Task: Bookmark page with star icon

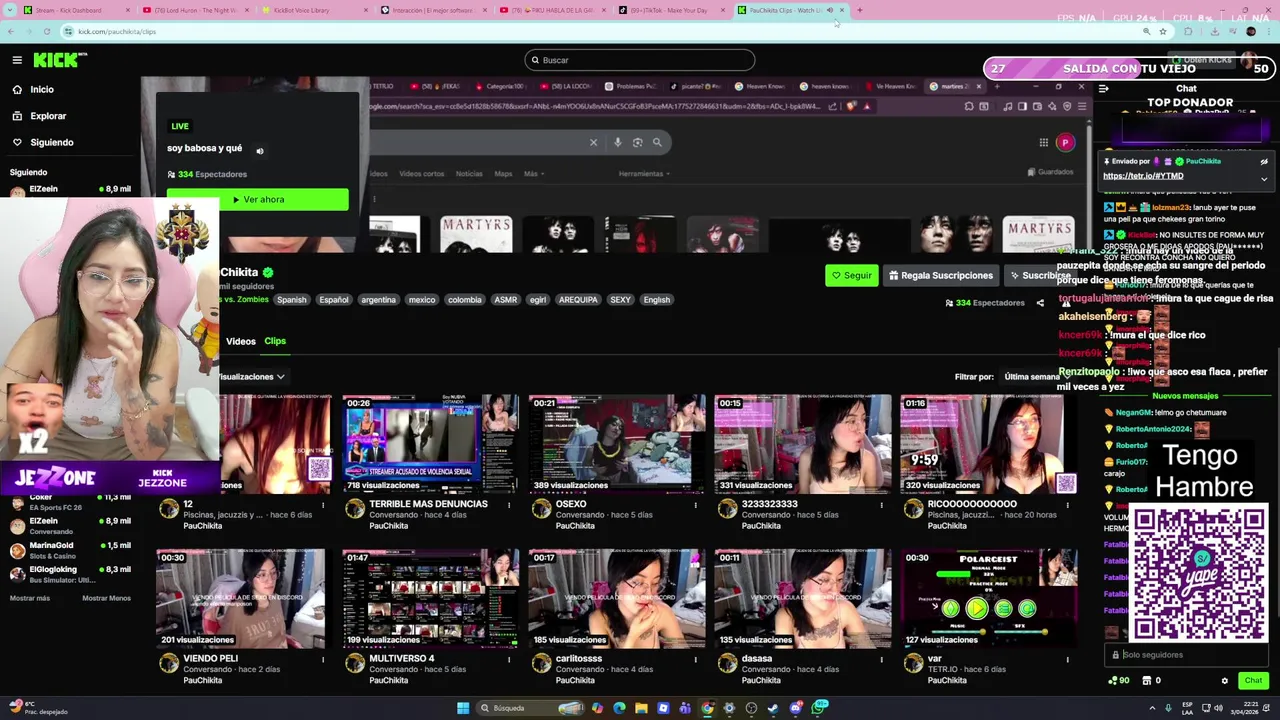Action: coord(1163,31)
